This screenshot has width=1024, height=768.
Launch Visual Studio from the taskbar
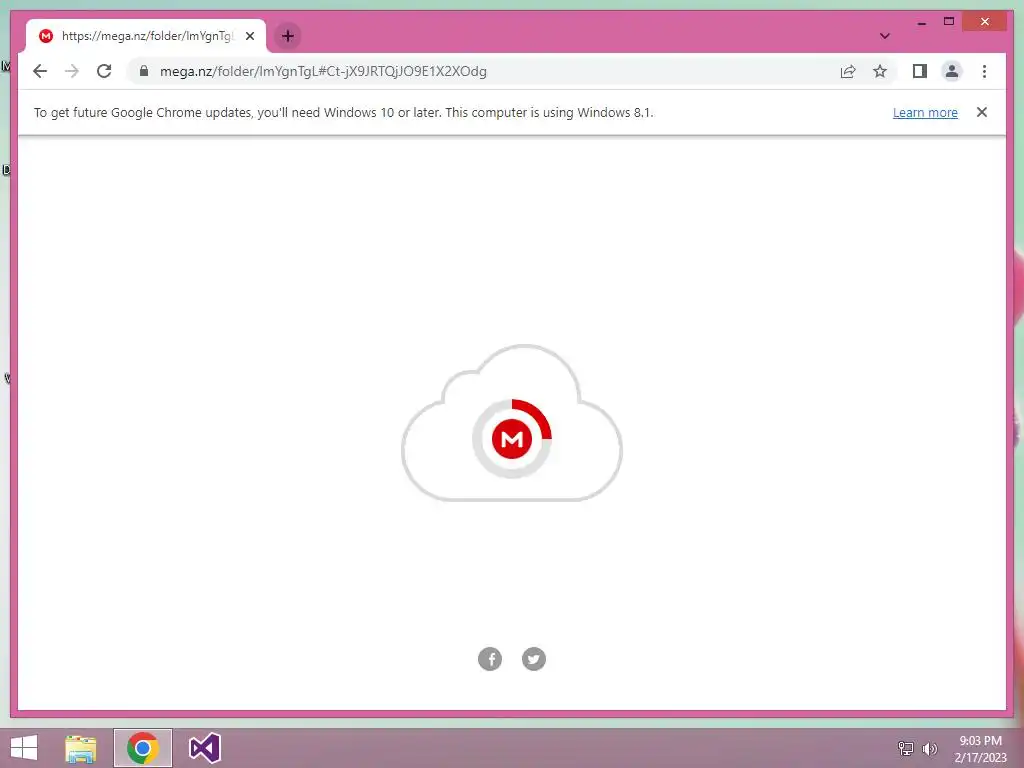(204, 748)
